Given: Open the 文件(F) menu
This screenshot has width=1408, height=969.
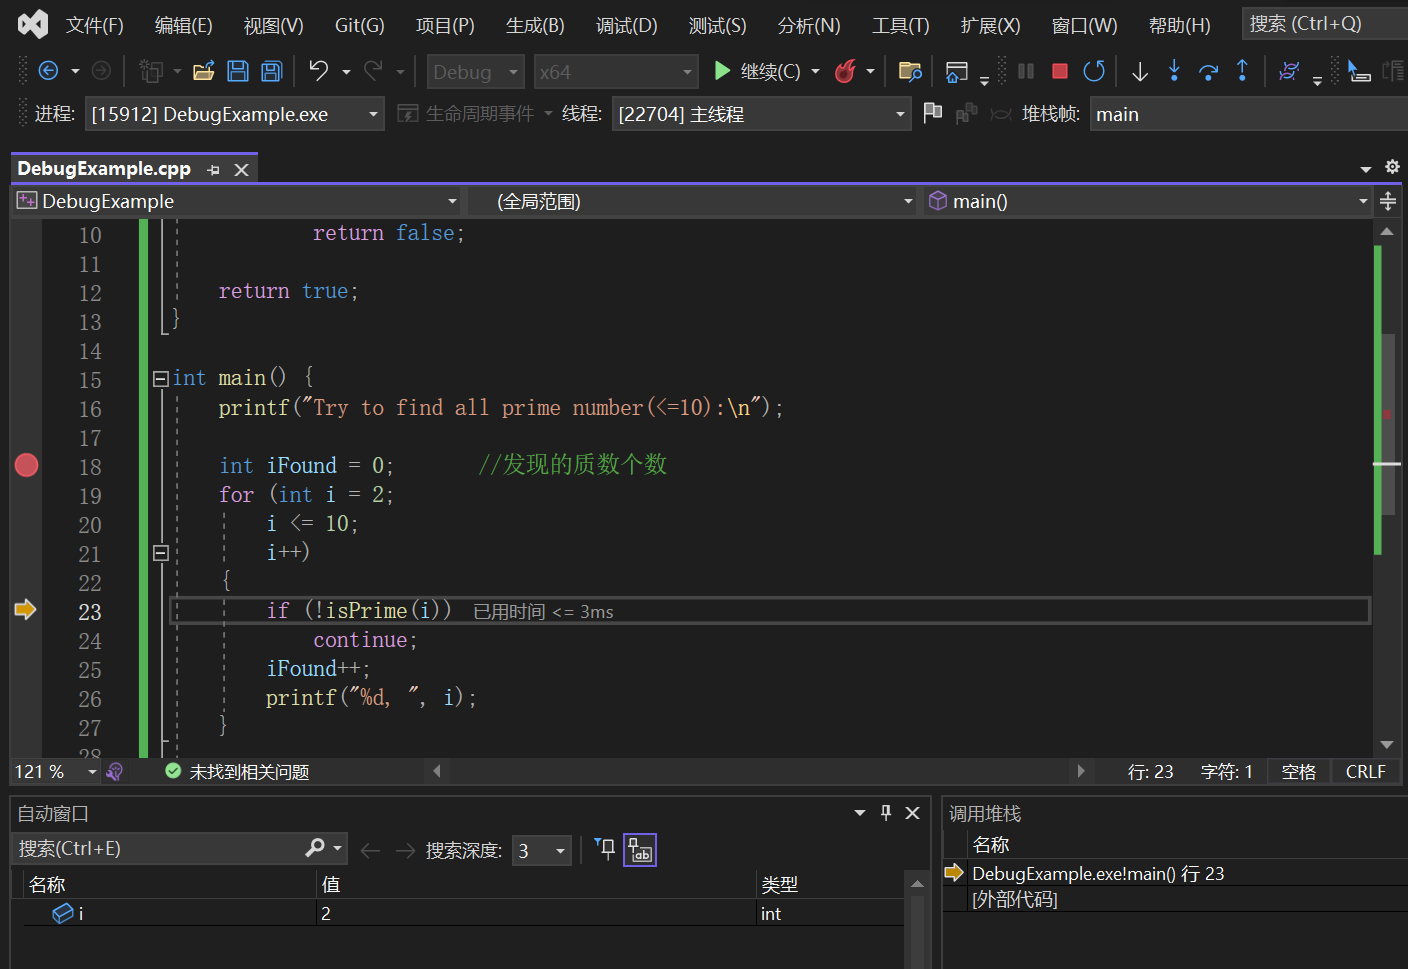Looking at the screenshot, I should pyautogui.click(x=95, y=25).
